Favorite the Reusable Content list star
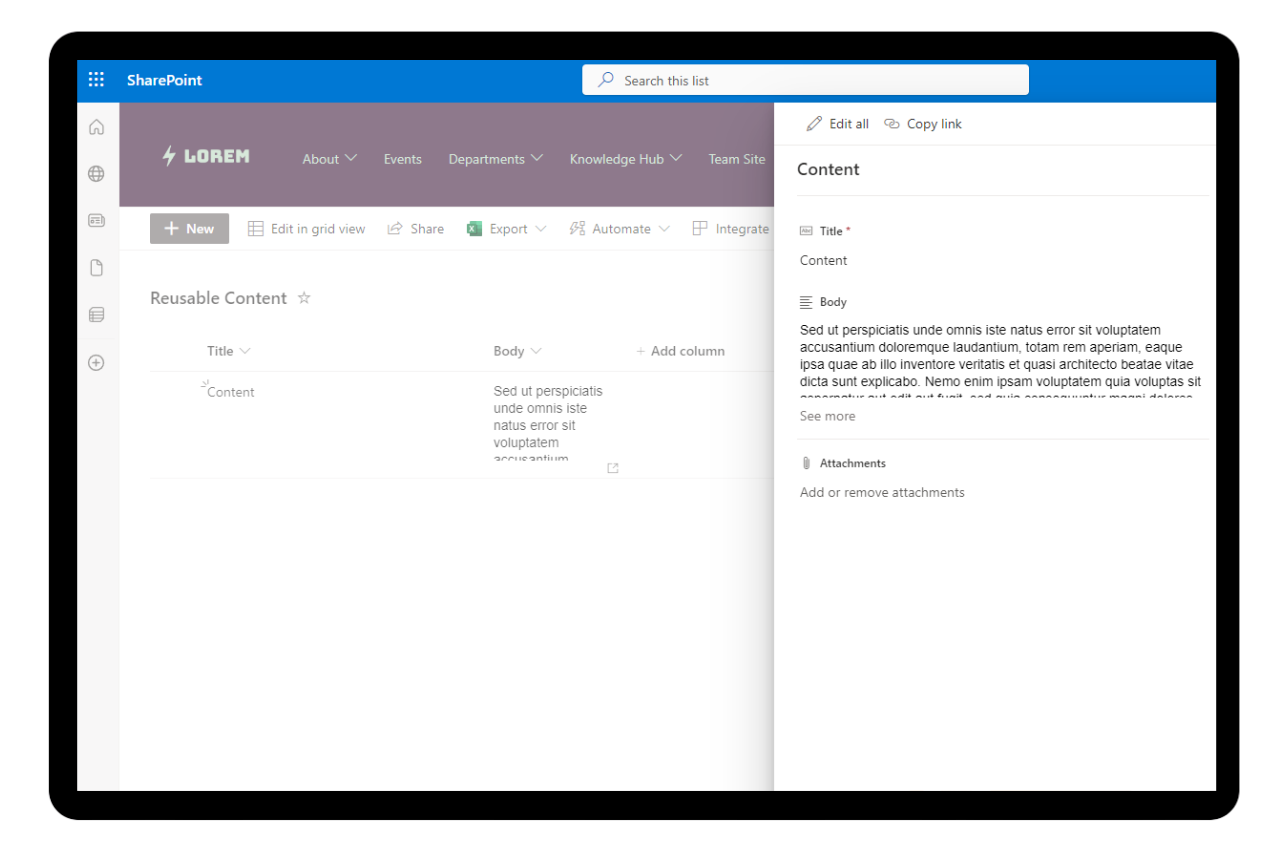 (304, 298)
